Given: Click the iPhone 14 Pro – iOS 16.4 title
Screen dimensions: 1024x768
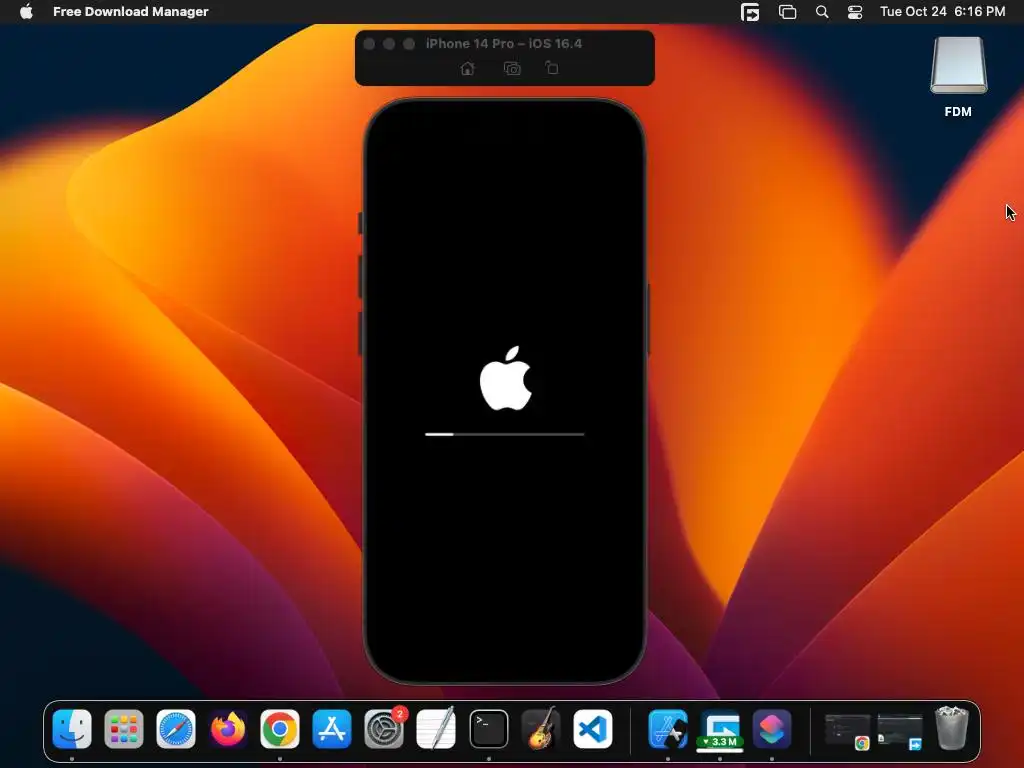Looking at the screenshot, I should click(x=504, y=44).
